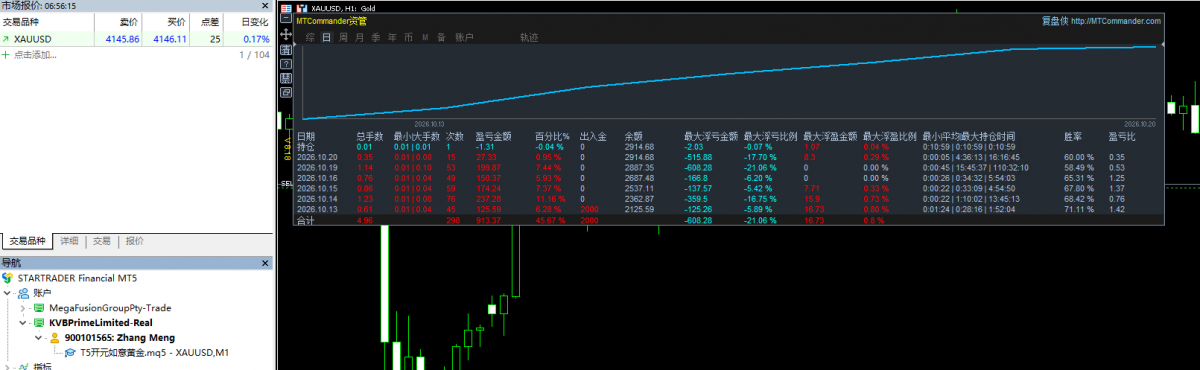Select the MegaFusionGroupPty-Trade server
1200x370 pixels.
[109, 308]
